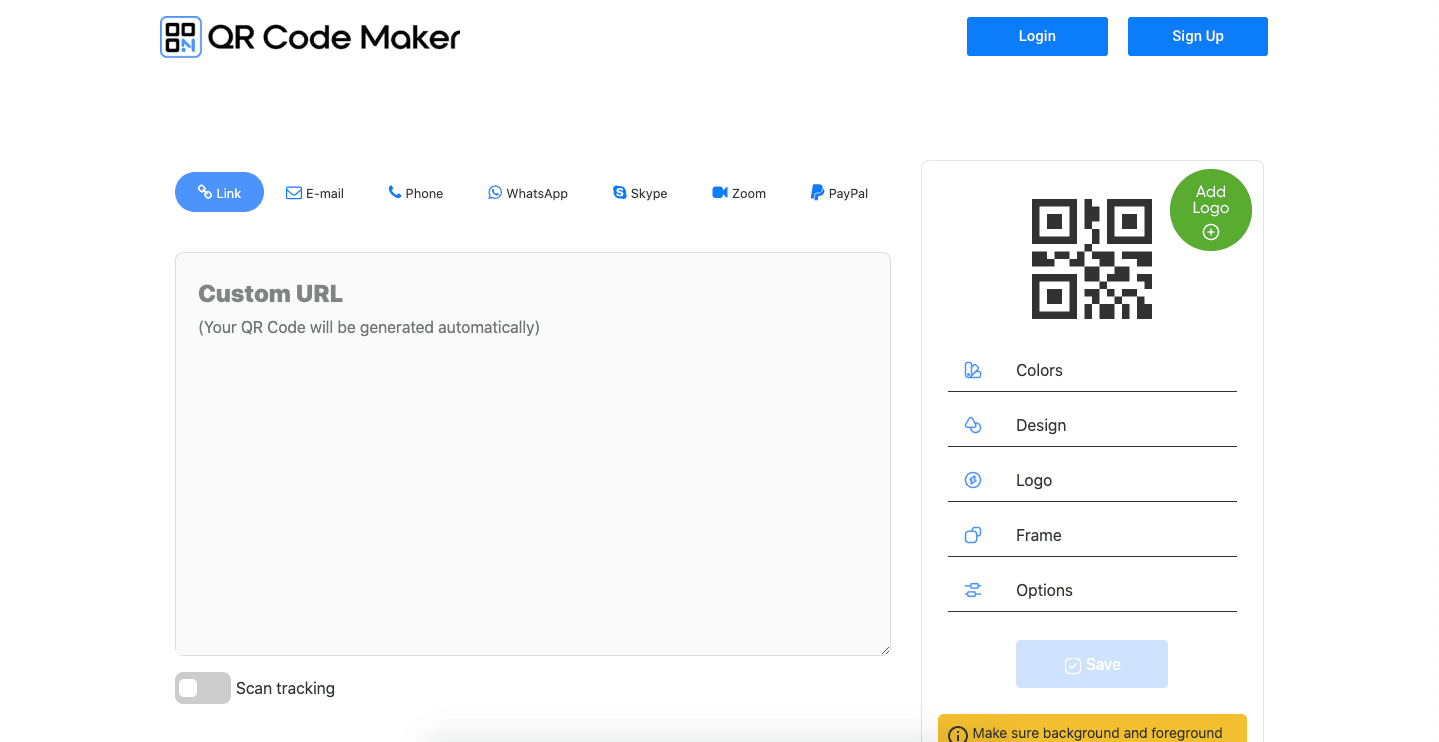Click the Colors palette icon

click(x=972, y=369)
